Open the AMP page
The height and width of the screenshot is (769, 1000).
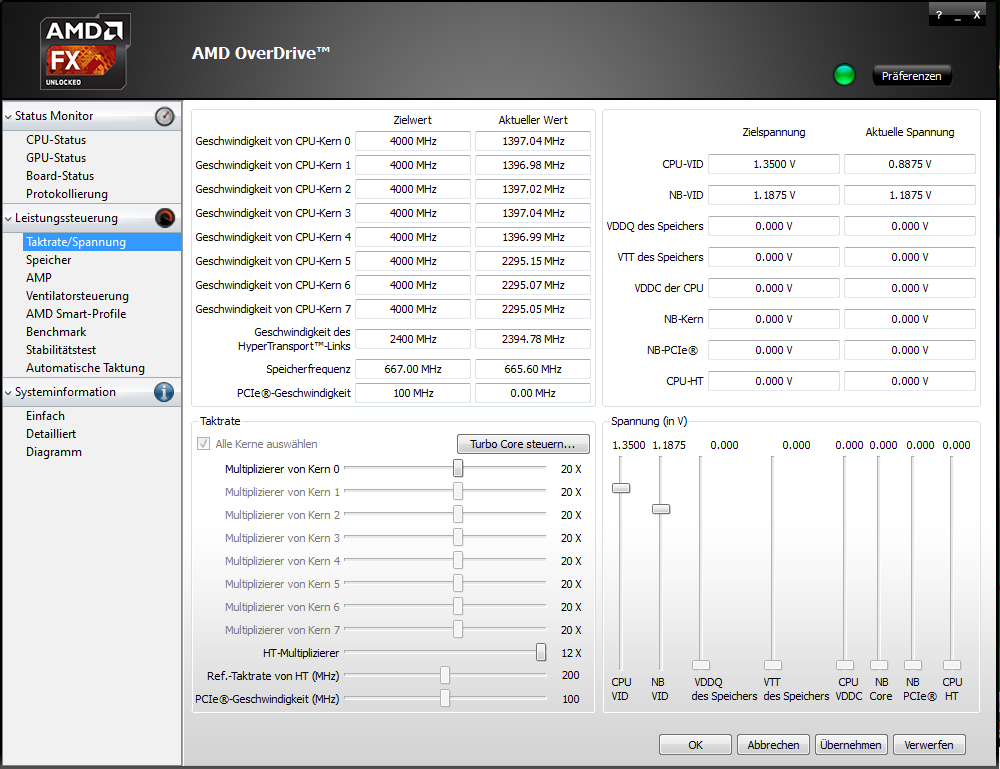[x=39, y=277]
